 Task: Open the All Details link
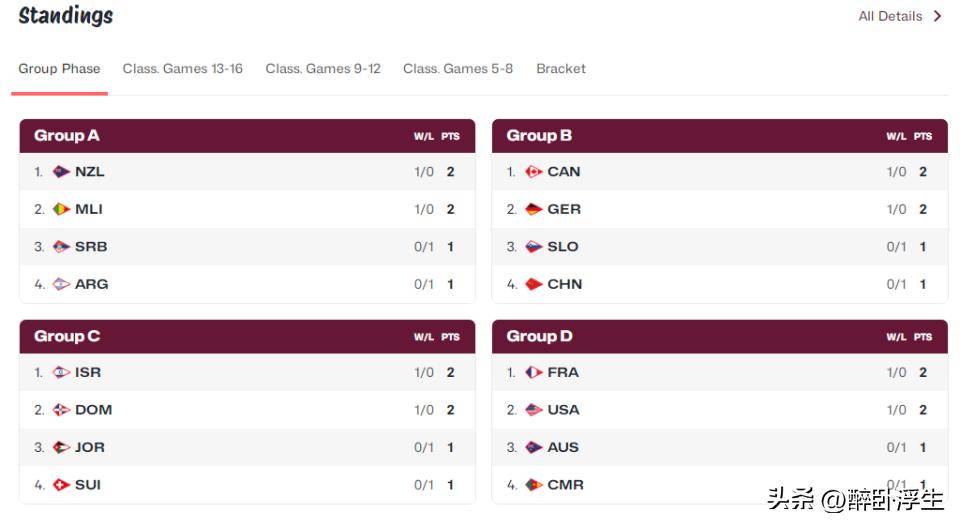[889, 16]
